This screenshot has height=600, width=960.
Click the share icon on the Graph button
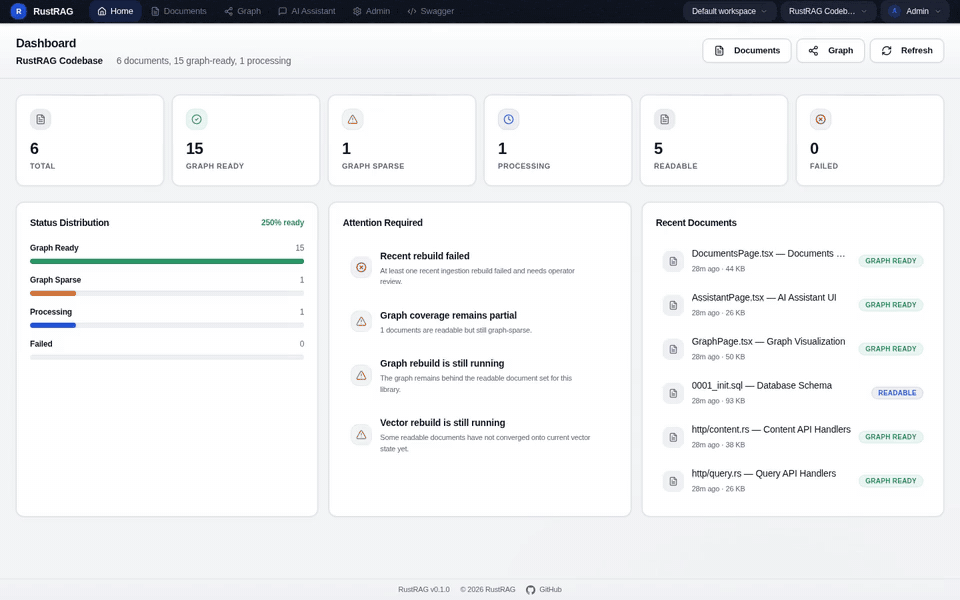(x=813, y=50)
